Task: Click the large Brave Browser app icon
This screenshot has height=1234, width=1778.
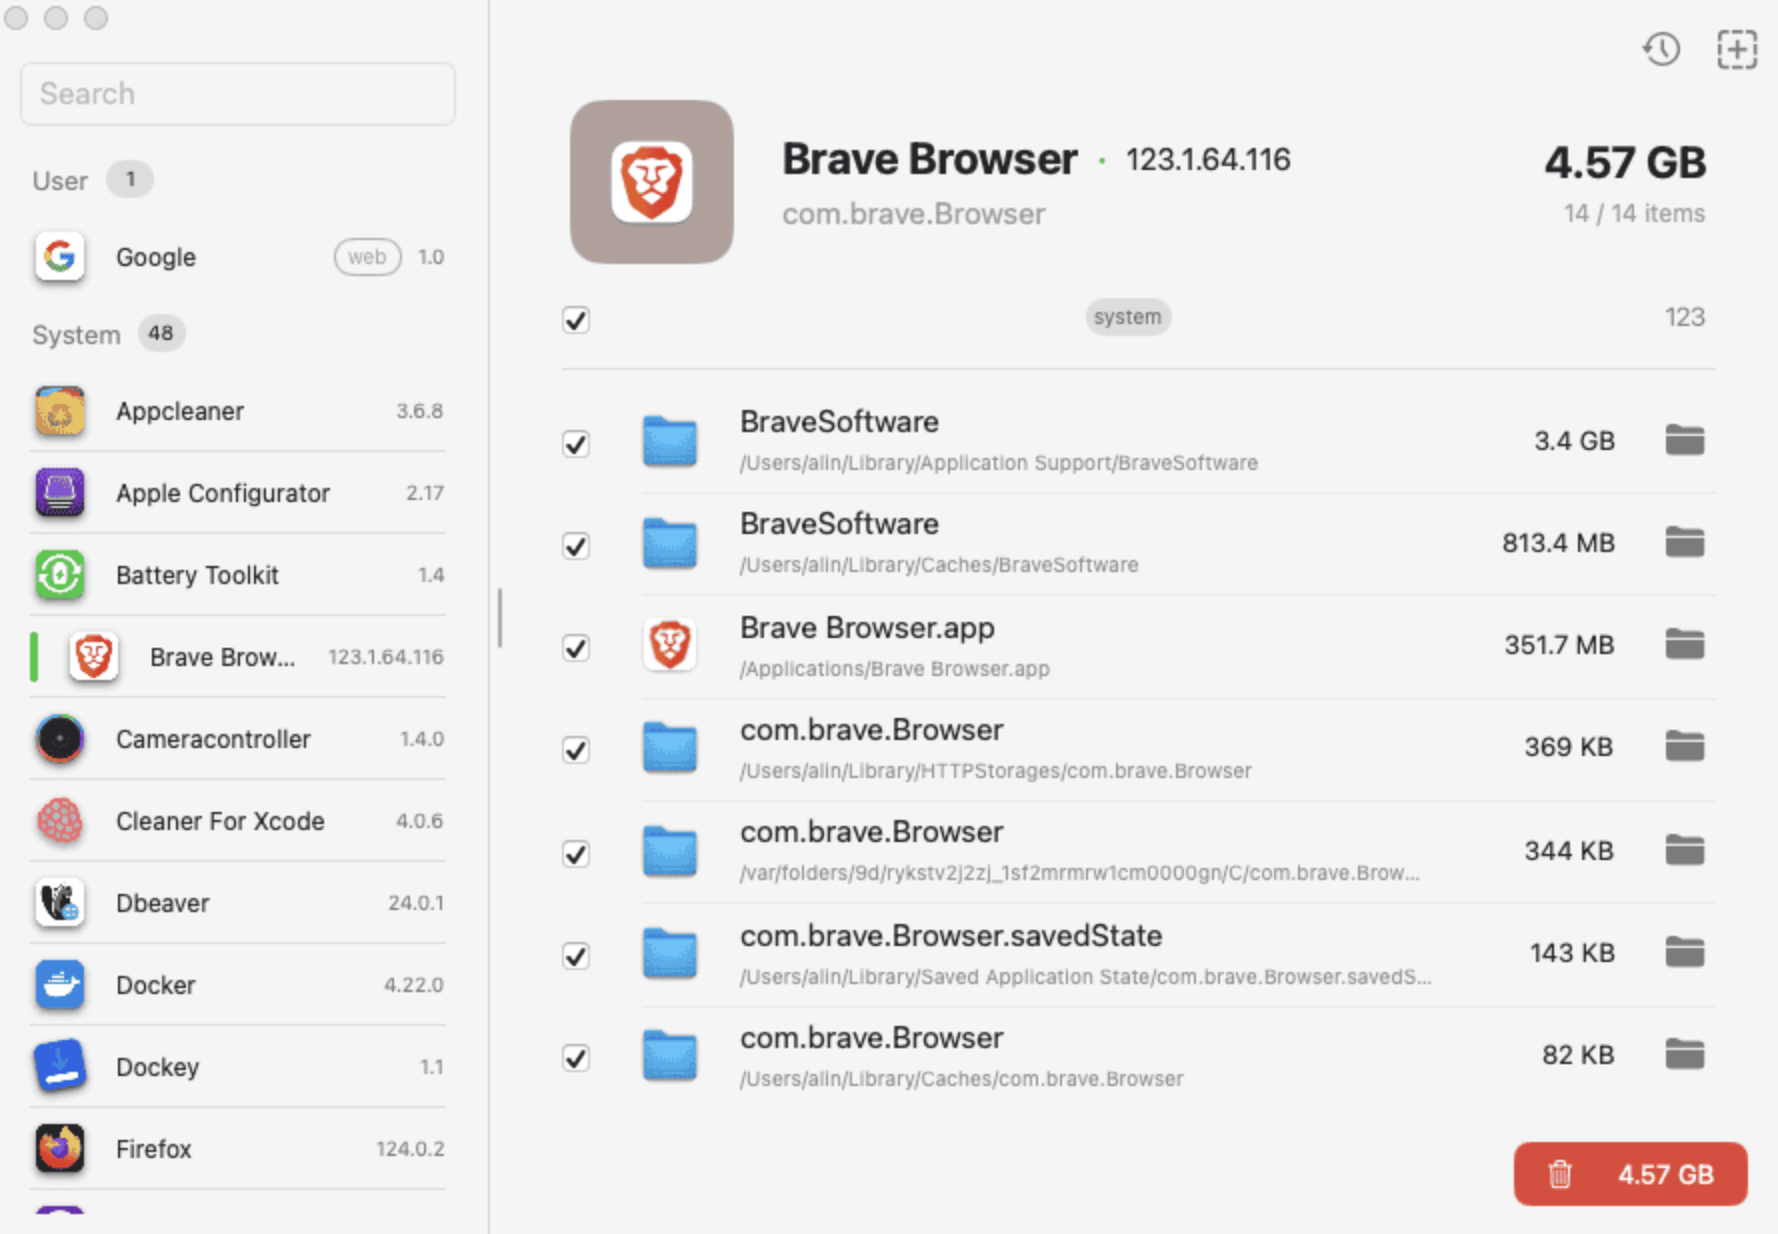Action: [x=652, y=182]
